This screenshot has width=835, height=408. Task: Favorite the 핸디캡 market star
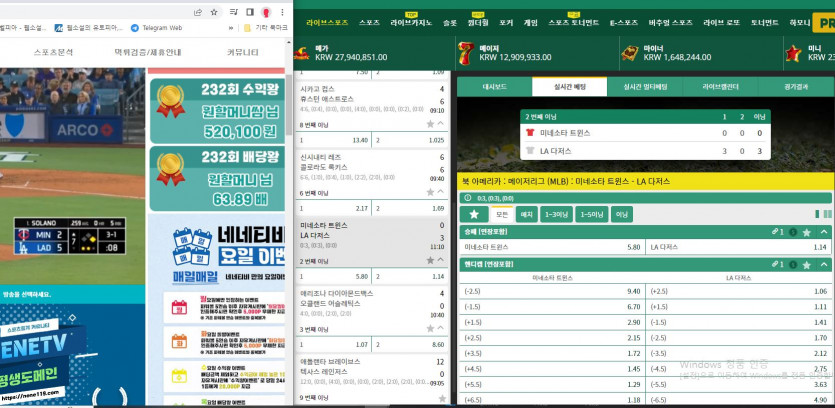click(x=807, y=264)
